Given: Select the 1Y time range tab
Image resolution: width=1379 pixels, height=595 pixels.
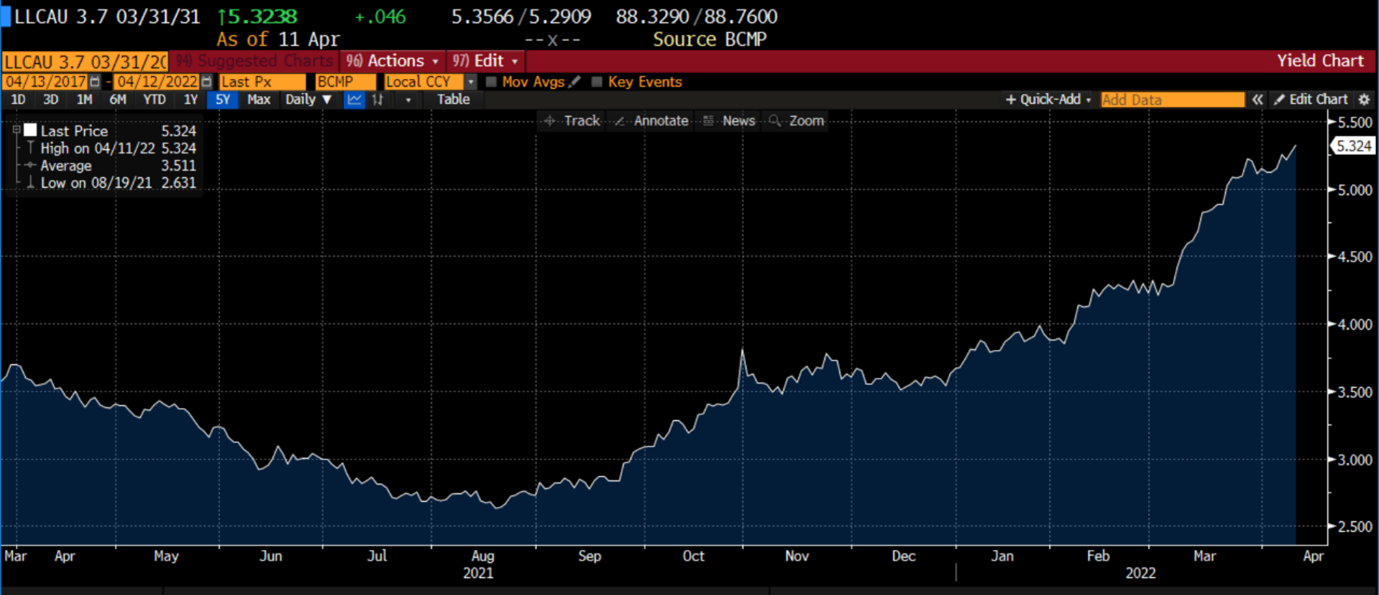Looking at the screenshot, I should (x=190, y=99).
